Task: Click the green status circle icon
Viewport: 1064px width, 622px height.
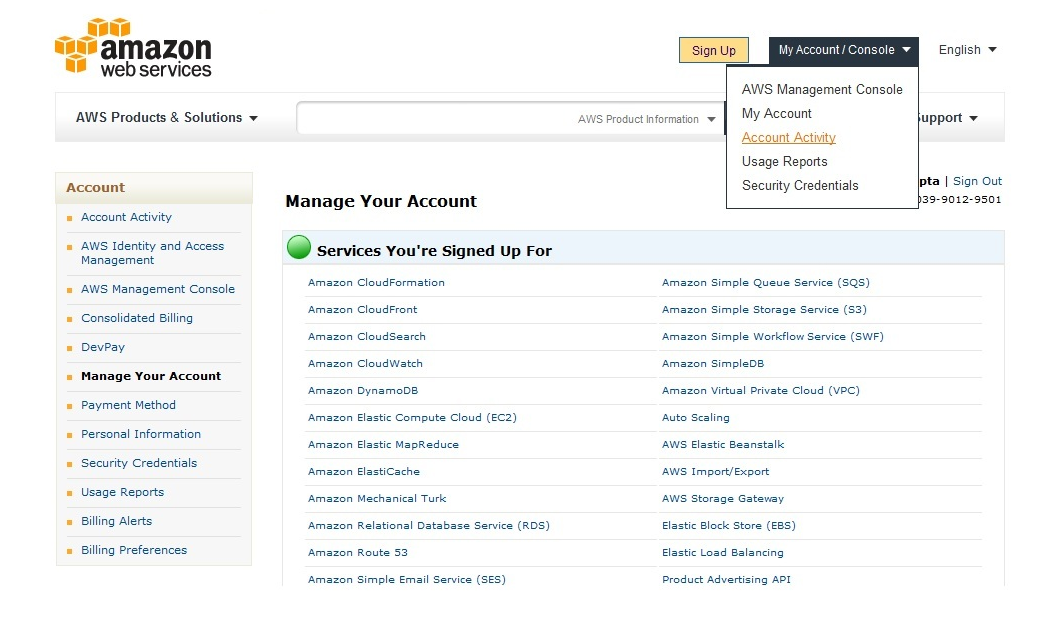Action: coord(298,247)
